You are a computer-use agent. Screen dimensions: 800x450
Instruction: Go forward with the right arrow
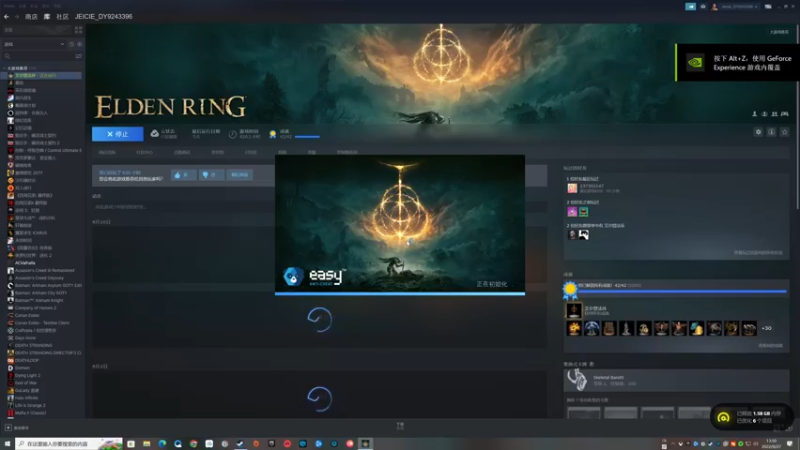coord(16,16)
